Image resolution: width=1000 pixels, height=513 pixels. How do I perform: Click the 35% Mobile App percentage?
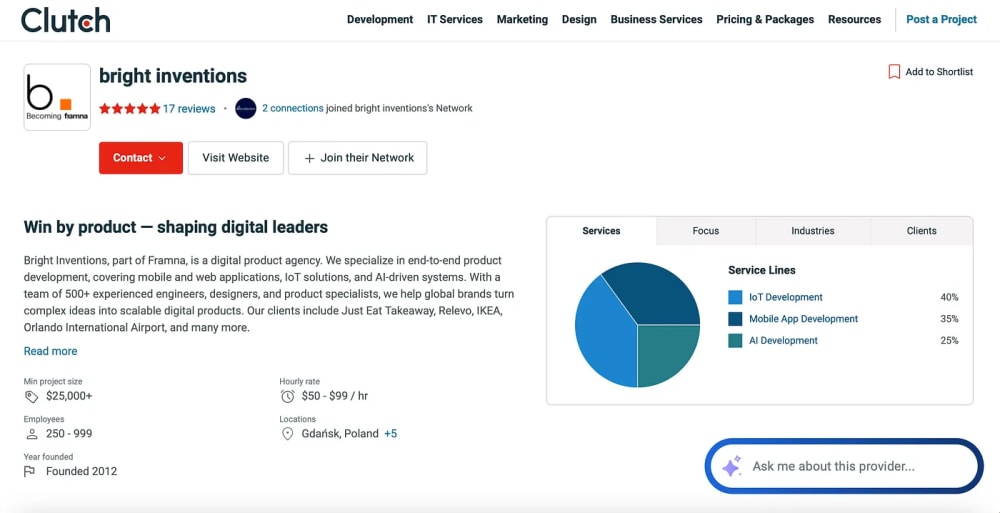tap(949, 319)
